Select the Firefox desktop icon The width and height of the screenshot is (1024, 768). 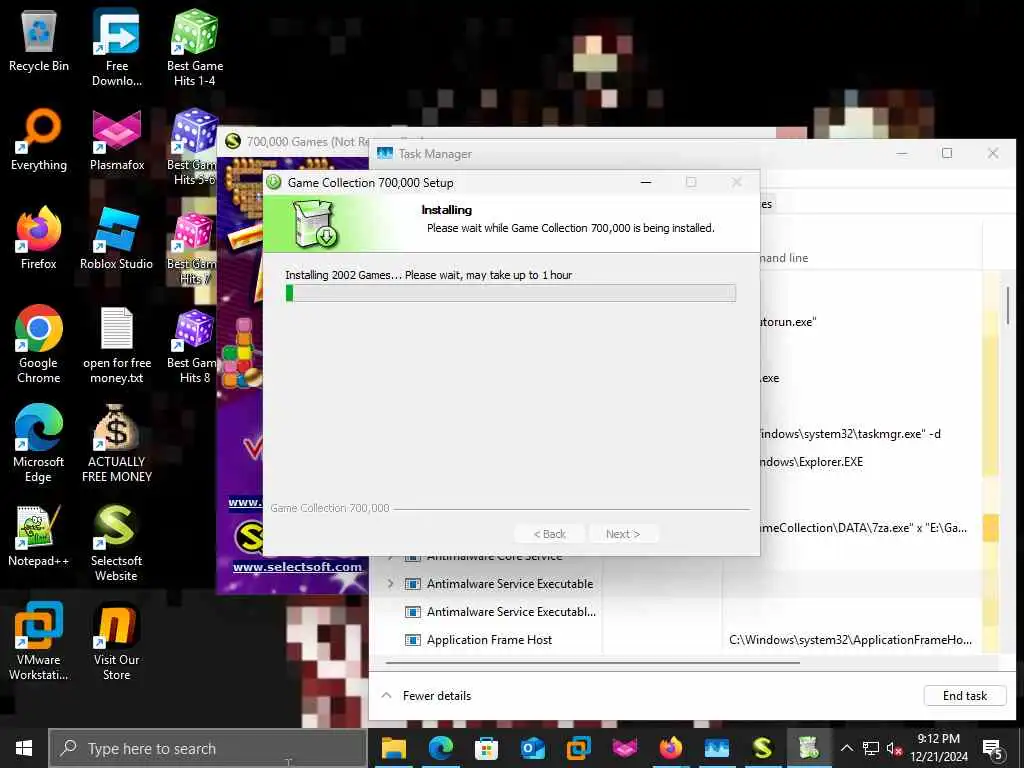pos(39,238)
